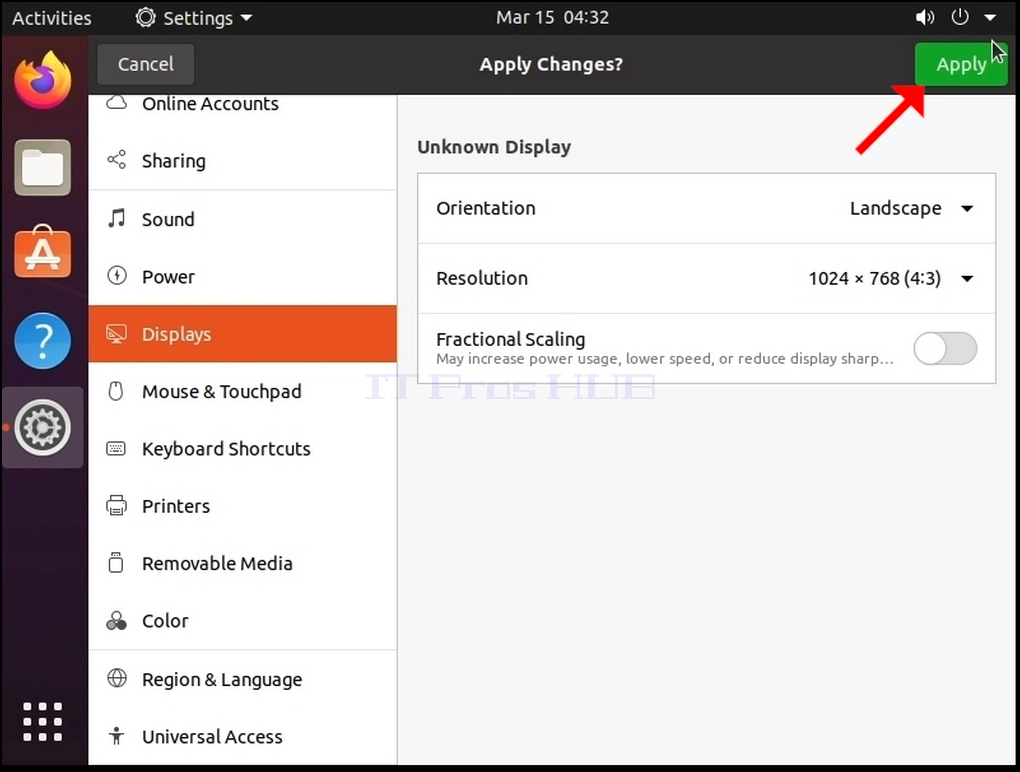The height and width of the screenshot is (772, 1020).
Task: Click the Power icon in sidebar
Action: coord(116,276)
